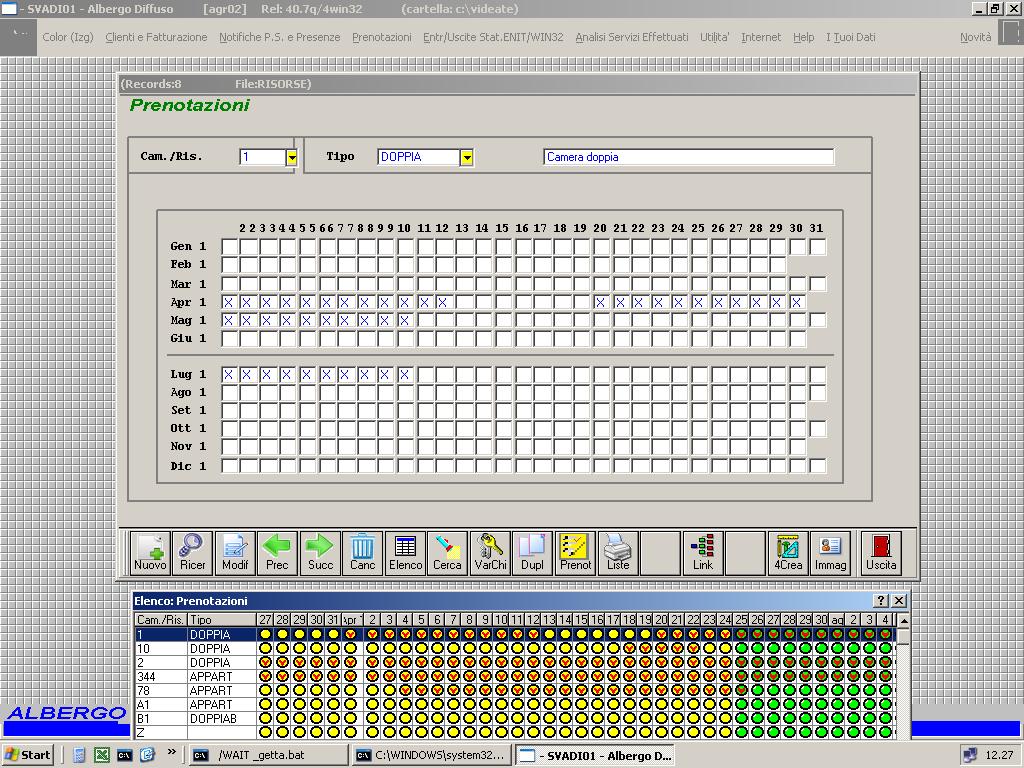
Task: Click the VarChi keys icon
Action: point(490,553)
